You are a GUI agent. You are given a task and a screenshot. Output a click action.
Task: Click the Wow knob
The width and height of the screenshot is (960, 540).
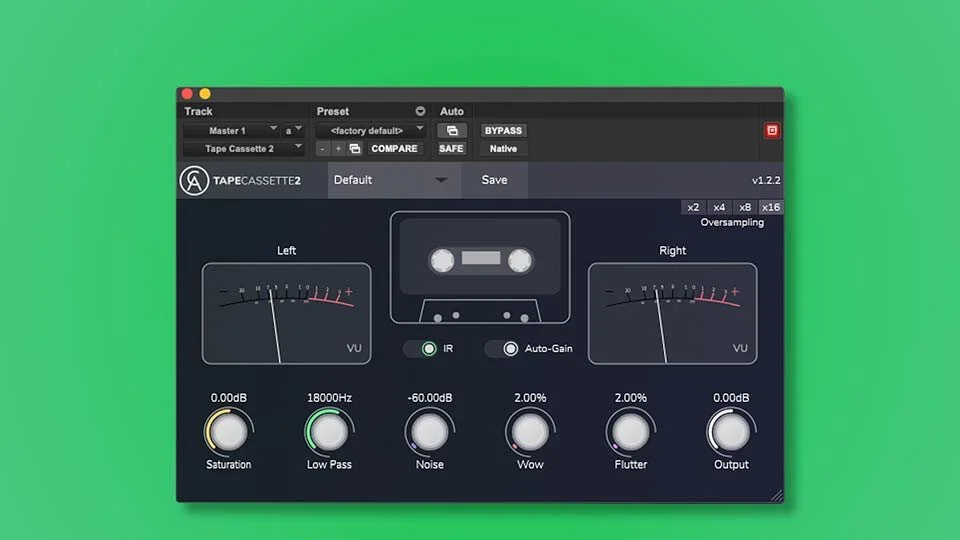[530, 432]
